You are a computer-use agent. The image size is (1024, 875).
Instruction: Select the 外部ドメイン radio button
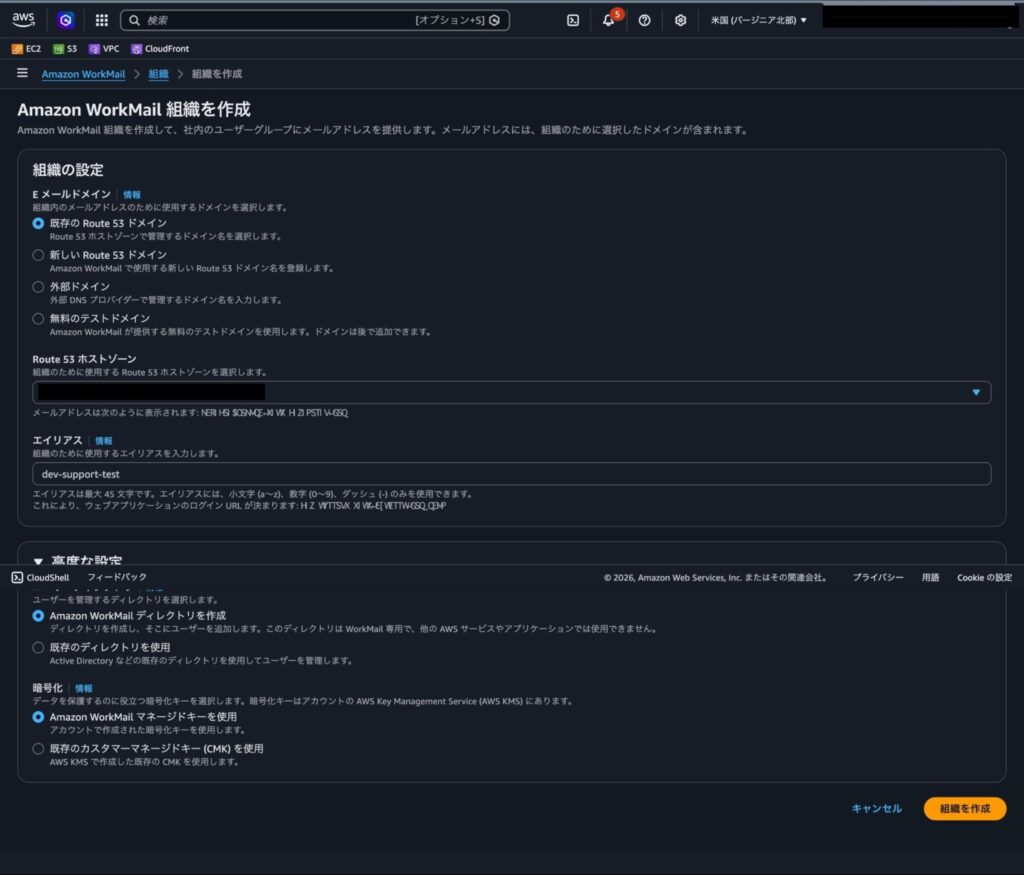pos(38,287)
